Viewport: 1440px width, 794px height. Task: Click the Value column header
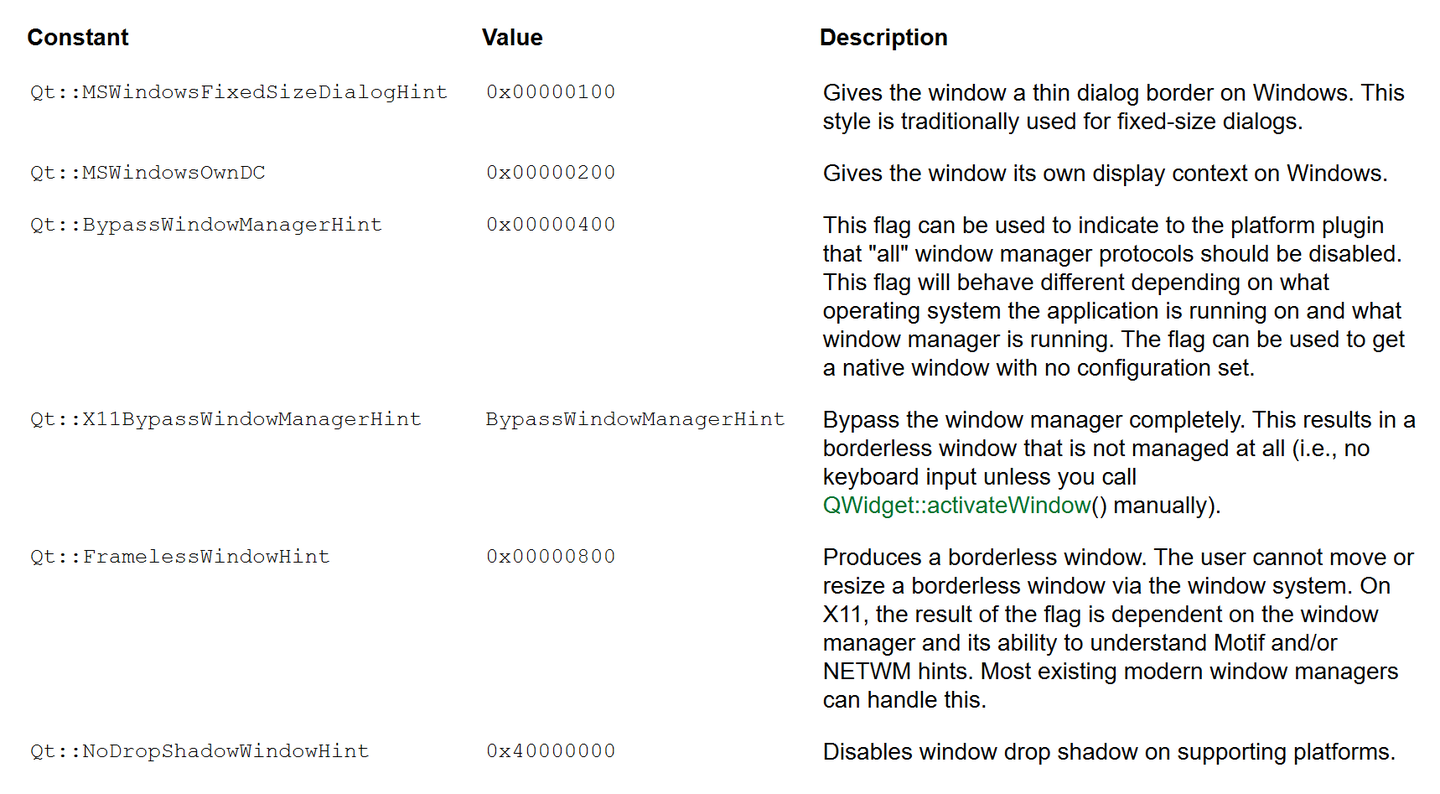pos(512,38)
